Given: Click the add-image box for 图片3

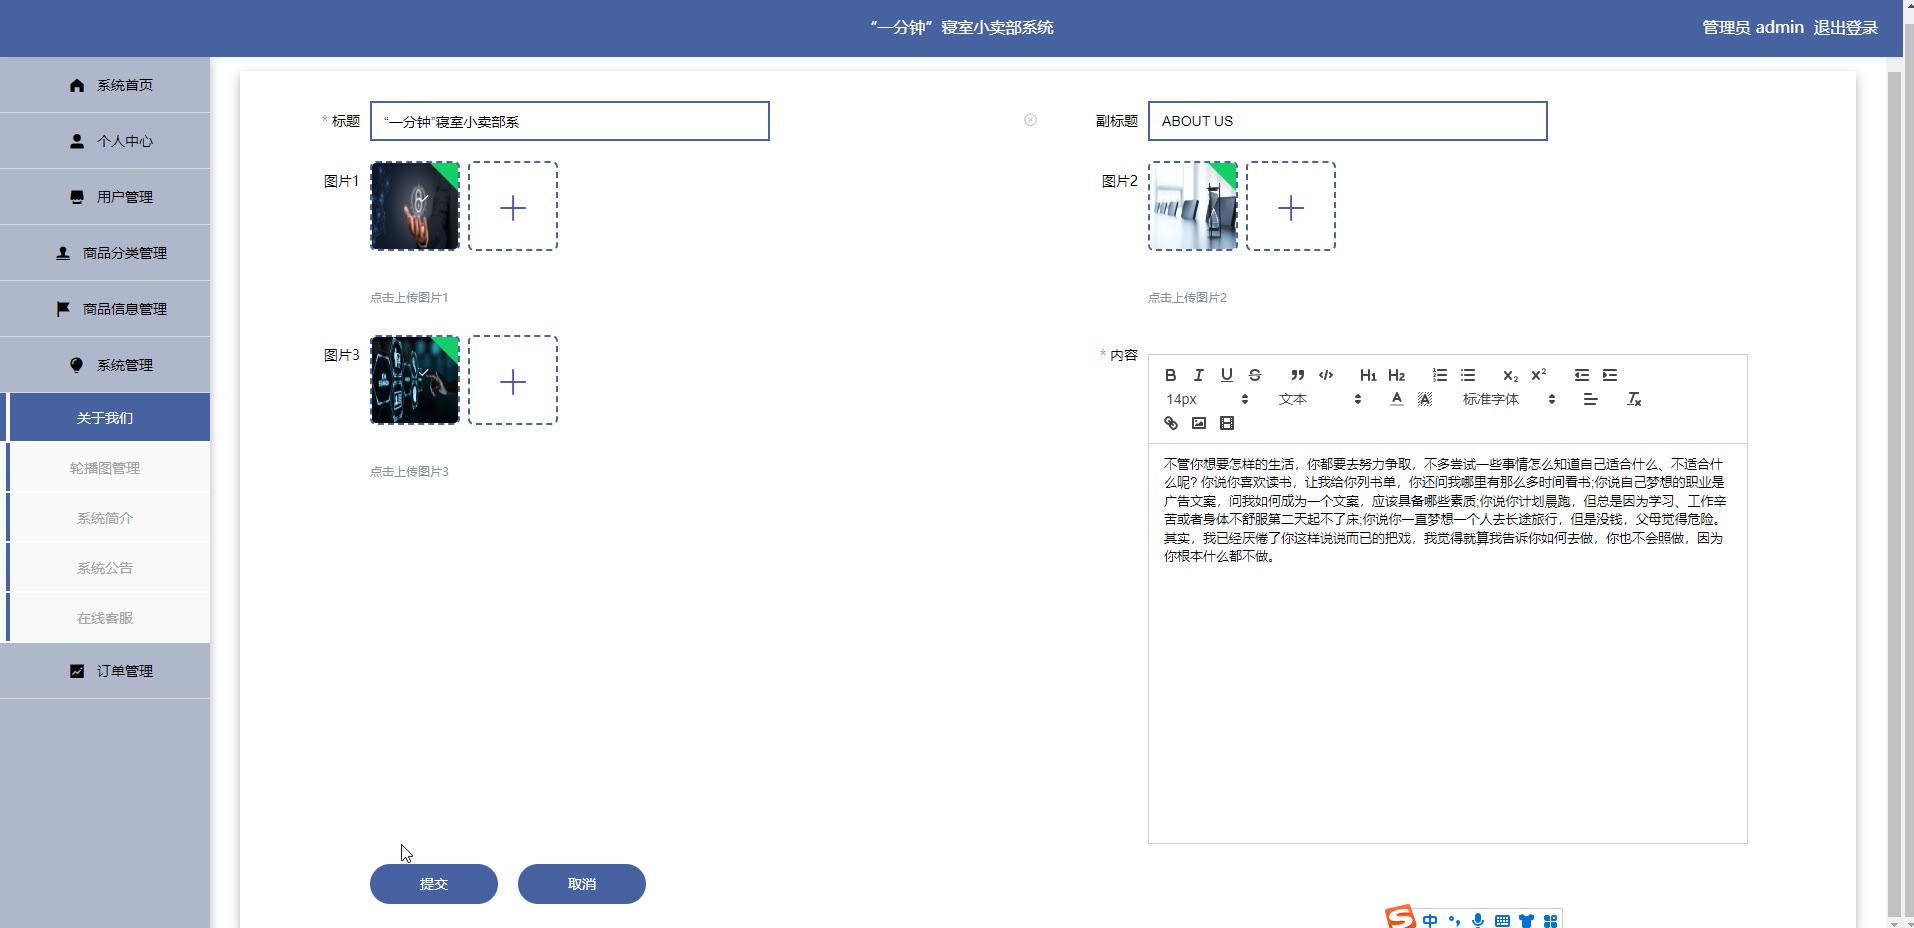Looking at the screenshot, I should click(x=513, y=380).
